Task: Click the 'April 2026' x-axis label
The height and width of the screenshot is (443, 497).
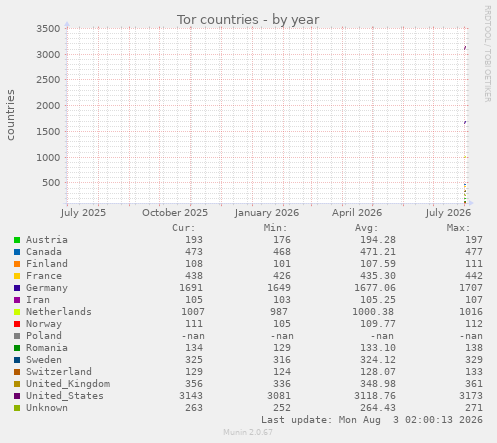Action: pos(357,213)
